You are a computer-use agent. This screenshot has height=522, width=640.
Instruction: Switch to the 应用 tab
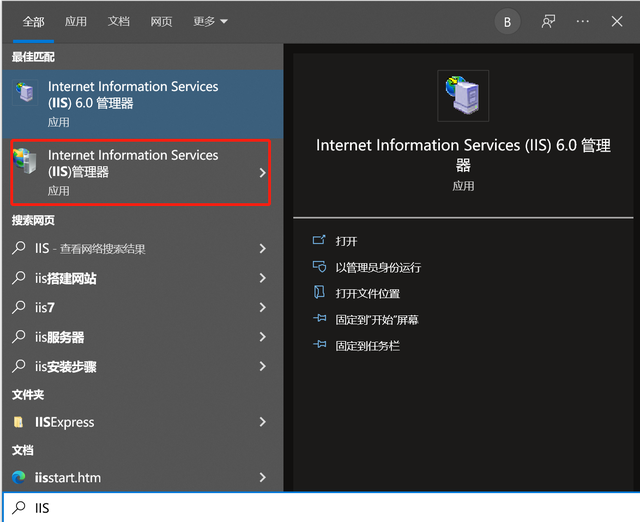[x=76, y=22]
